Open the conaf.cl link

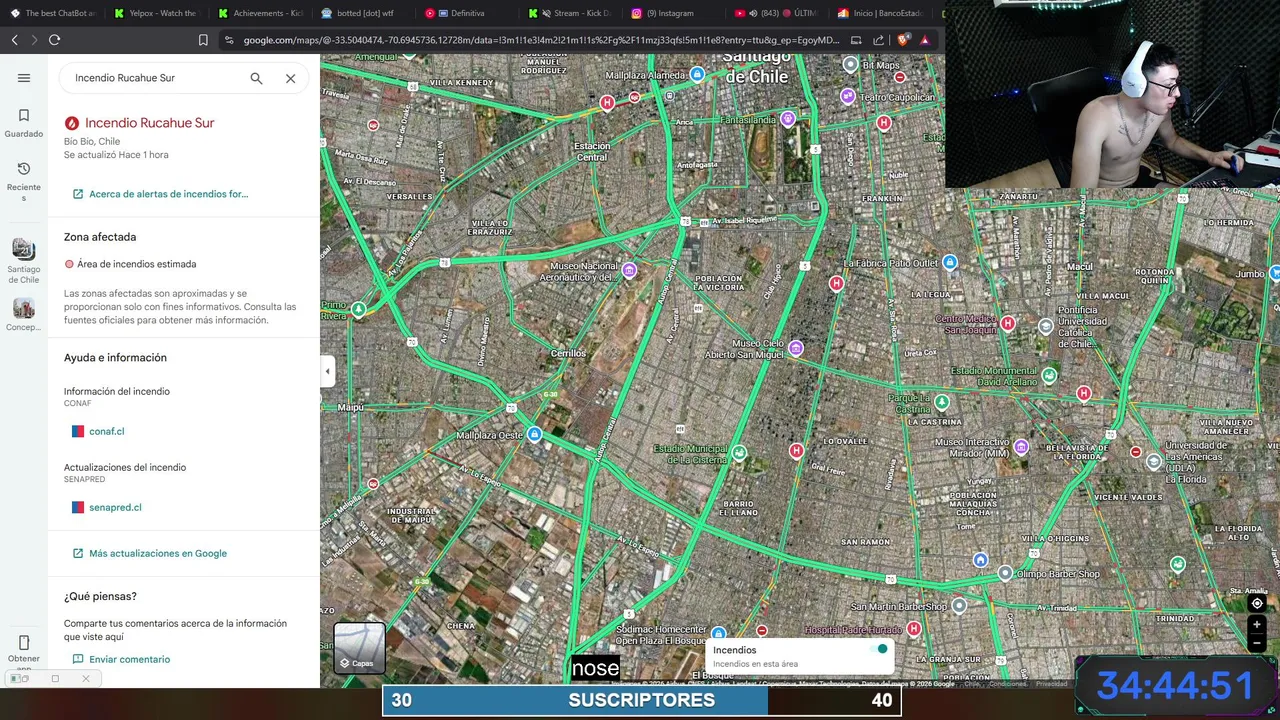pyautogui.click(x=98, y=431)
